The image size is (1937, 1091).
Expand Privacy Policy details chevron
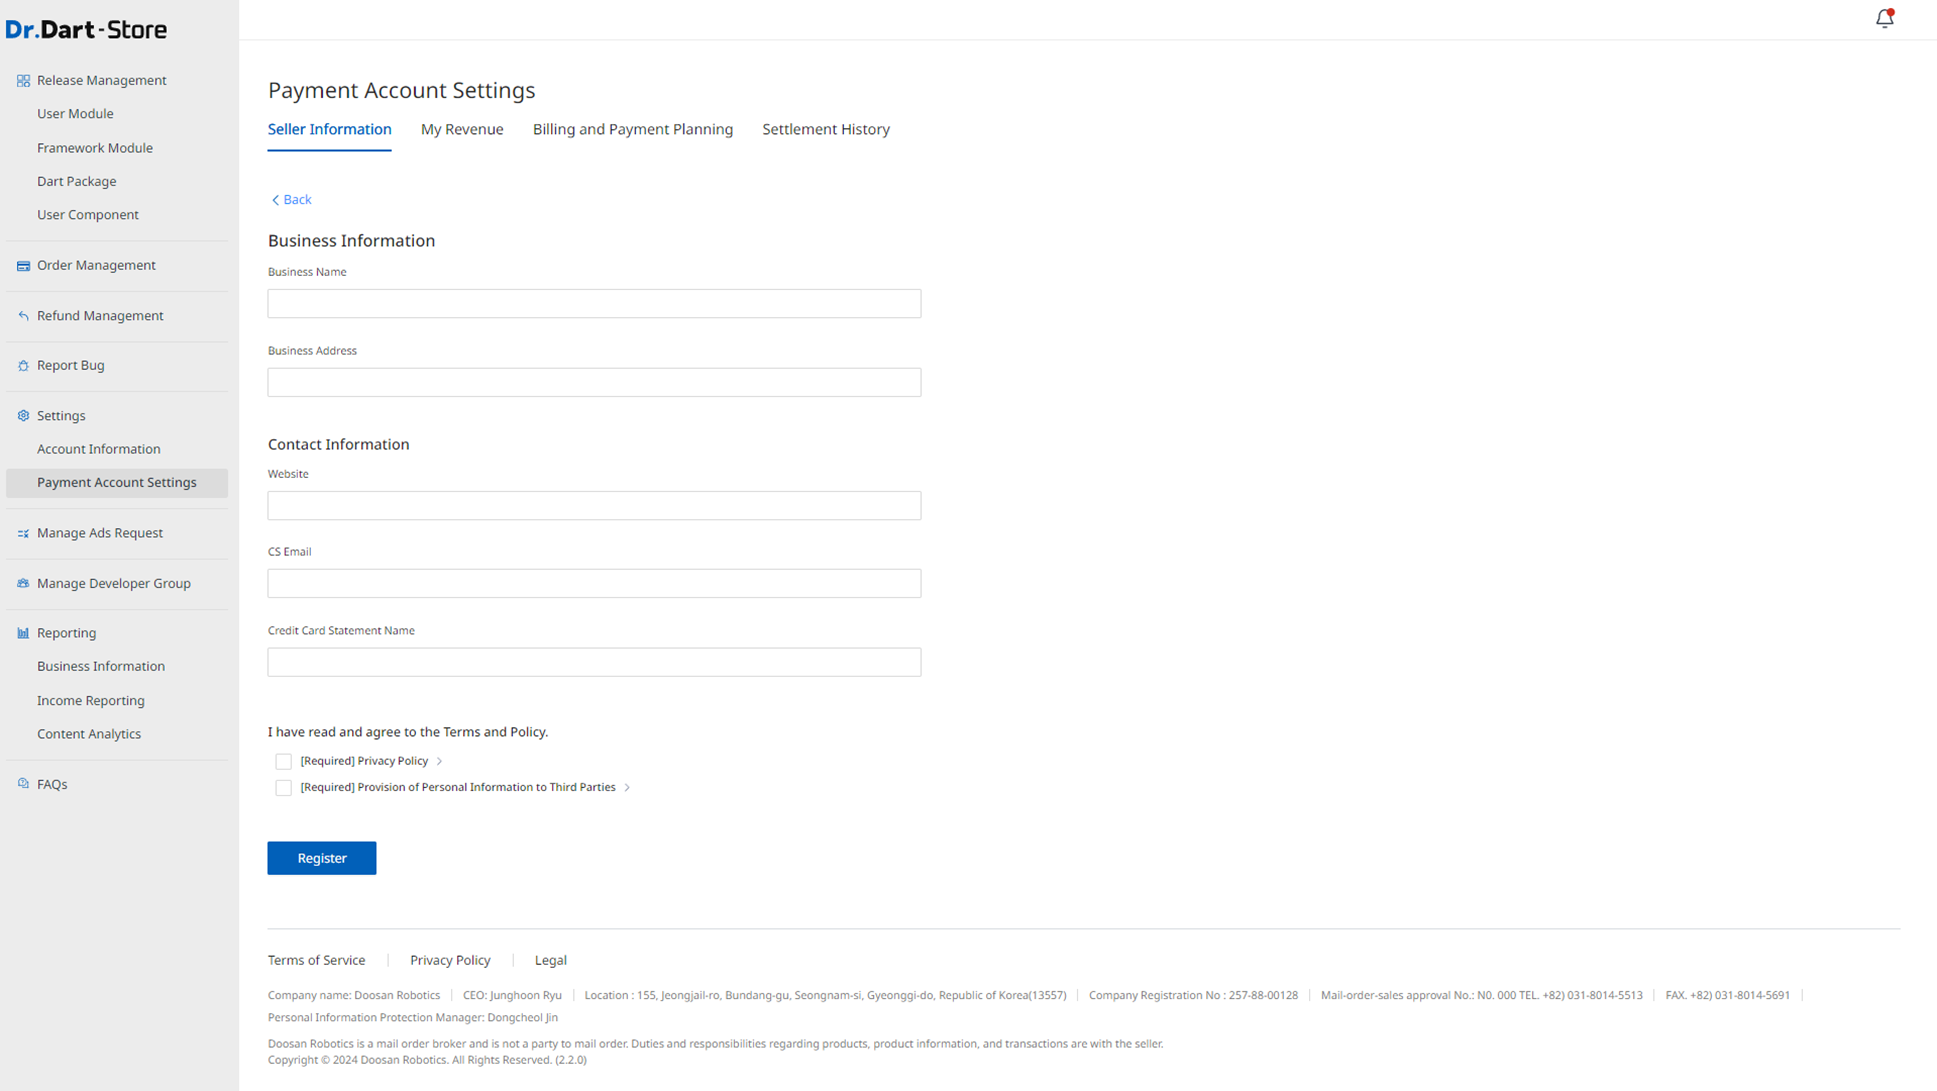[x=439, y=762]
